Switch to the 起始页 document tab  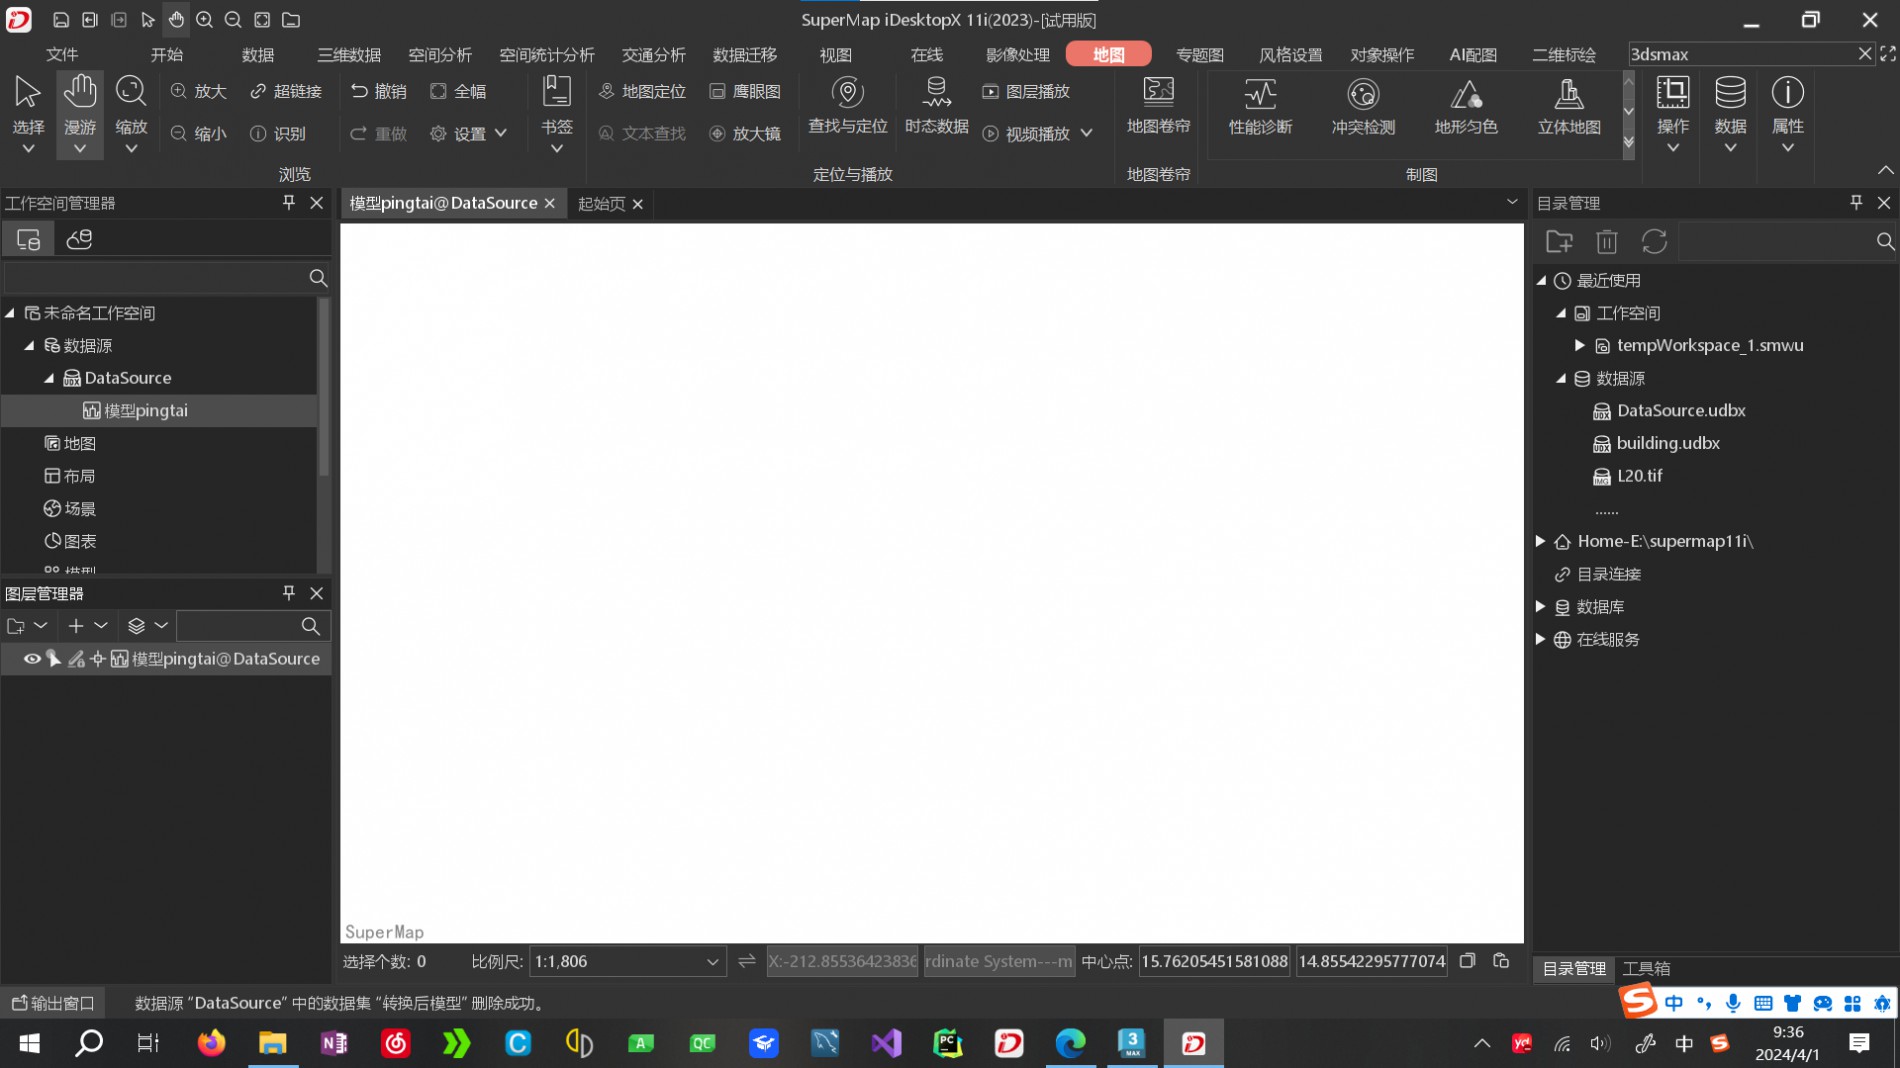601,203
